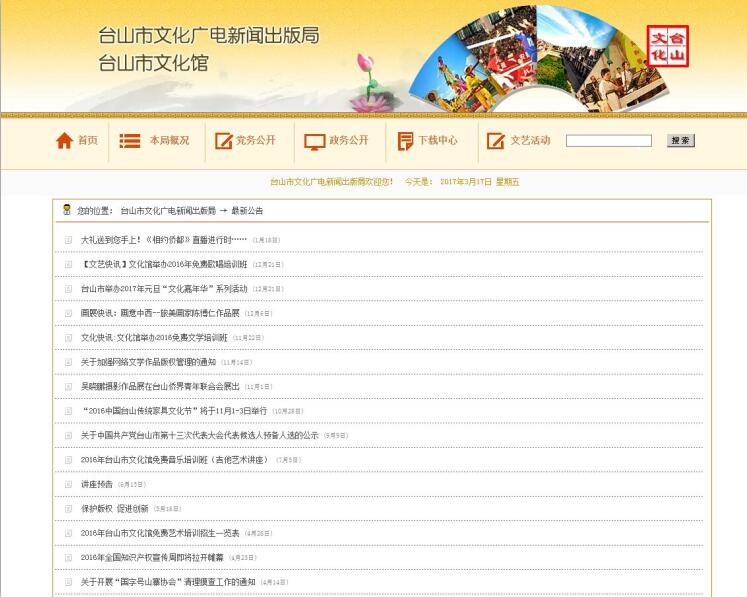Click the edit icon beside 文艺活动

(x=495, y=141)
